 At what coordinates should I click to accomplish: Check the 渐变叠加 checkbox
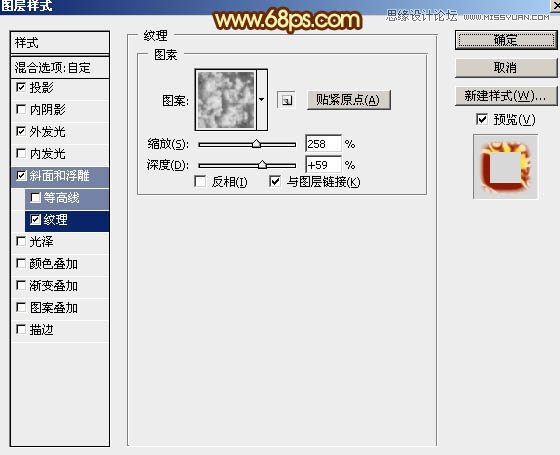pos(21,285)
